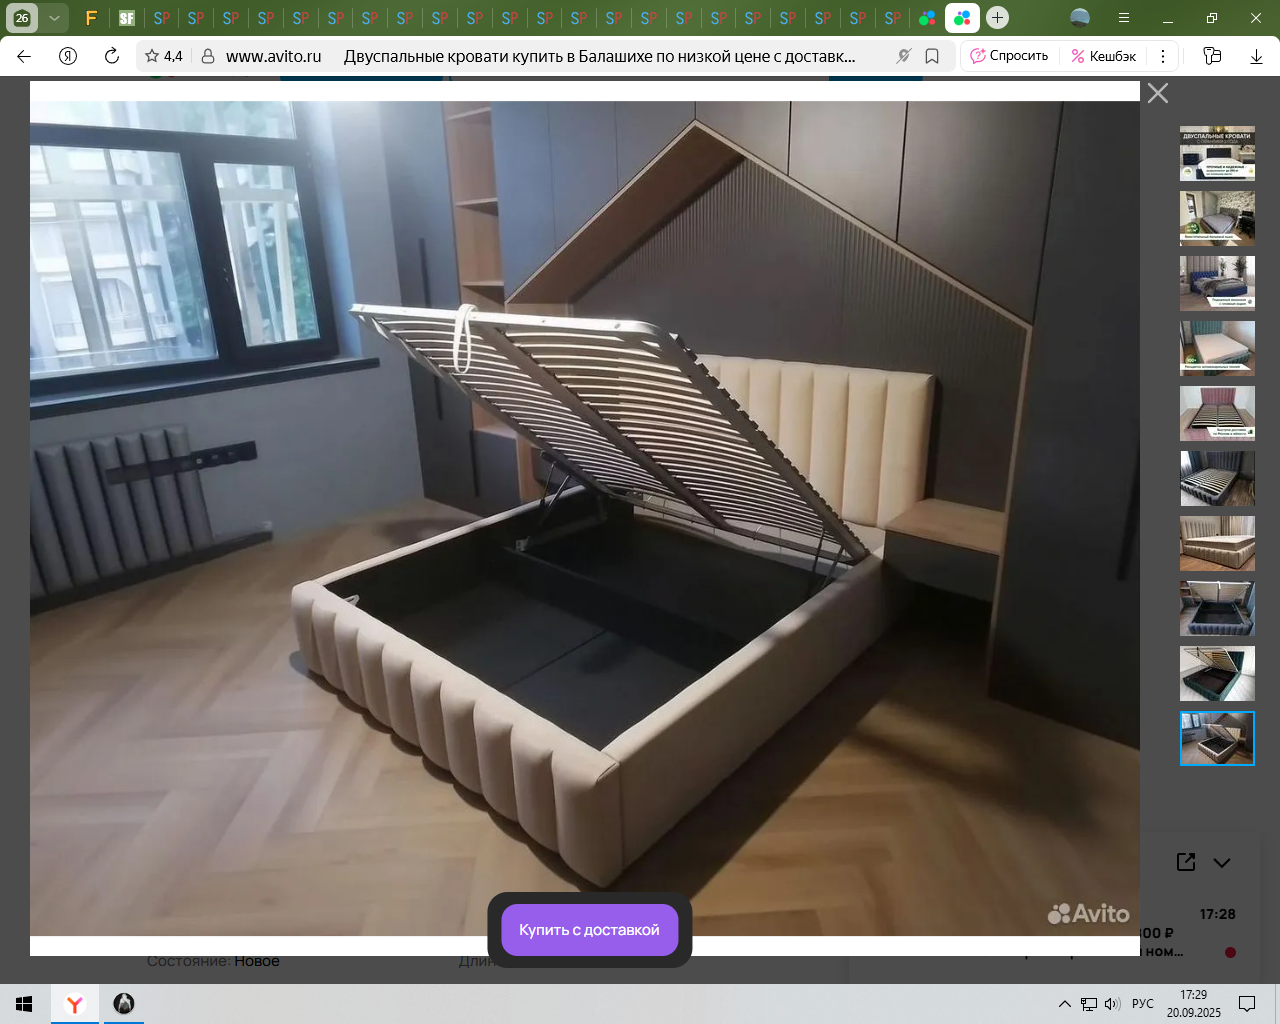
Task: Click the large bed photo in the gallery
Action: (585, 518)
